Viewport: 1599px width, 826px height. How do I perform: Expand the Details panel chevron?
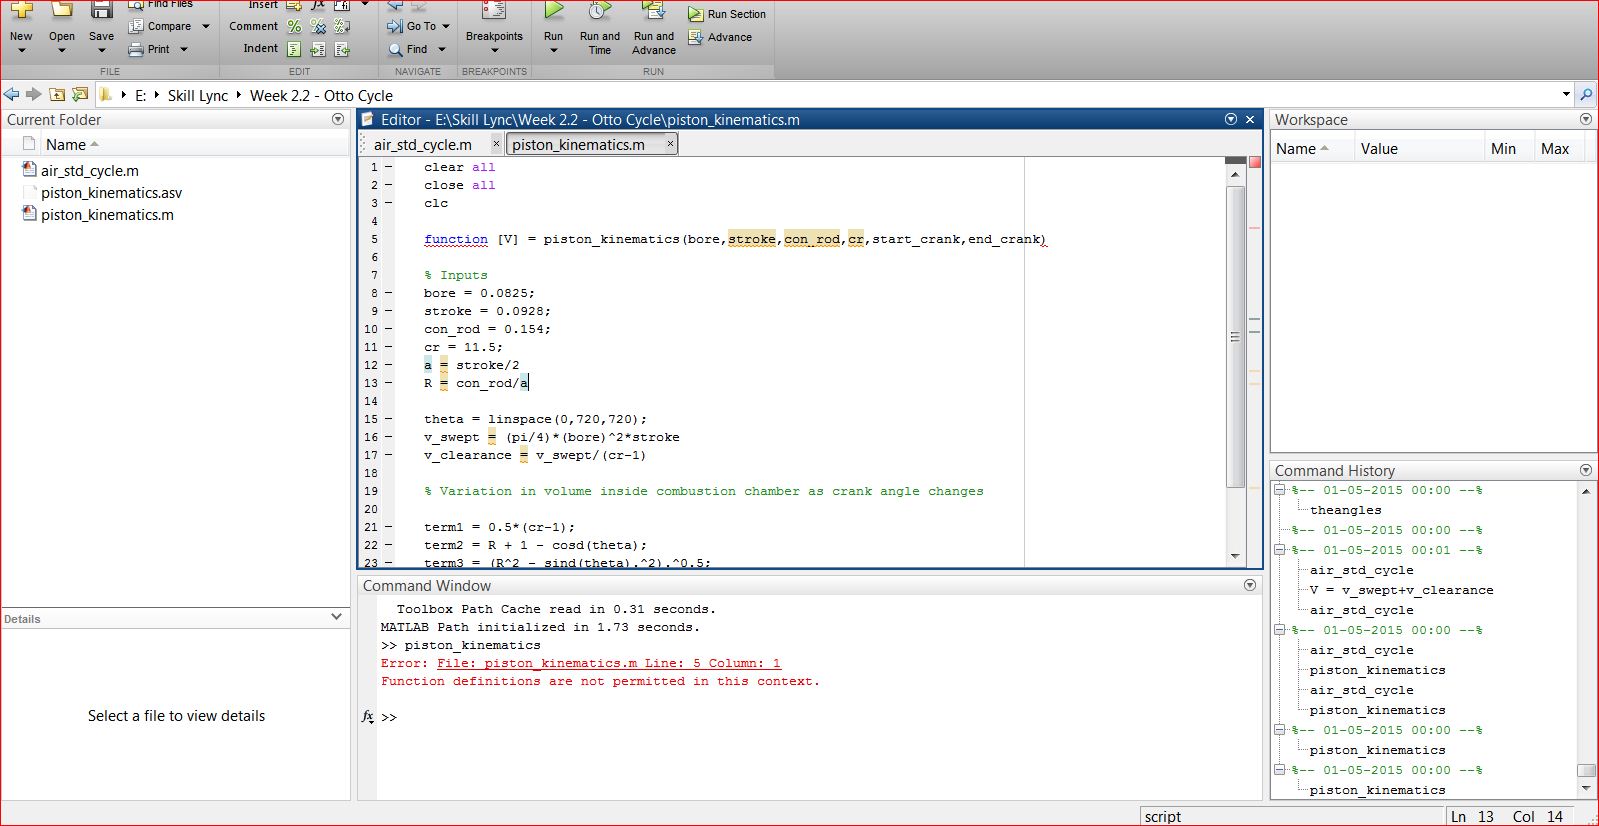[x=336, y=617]
